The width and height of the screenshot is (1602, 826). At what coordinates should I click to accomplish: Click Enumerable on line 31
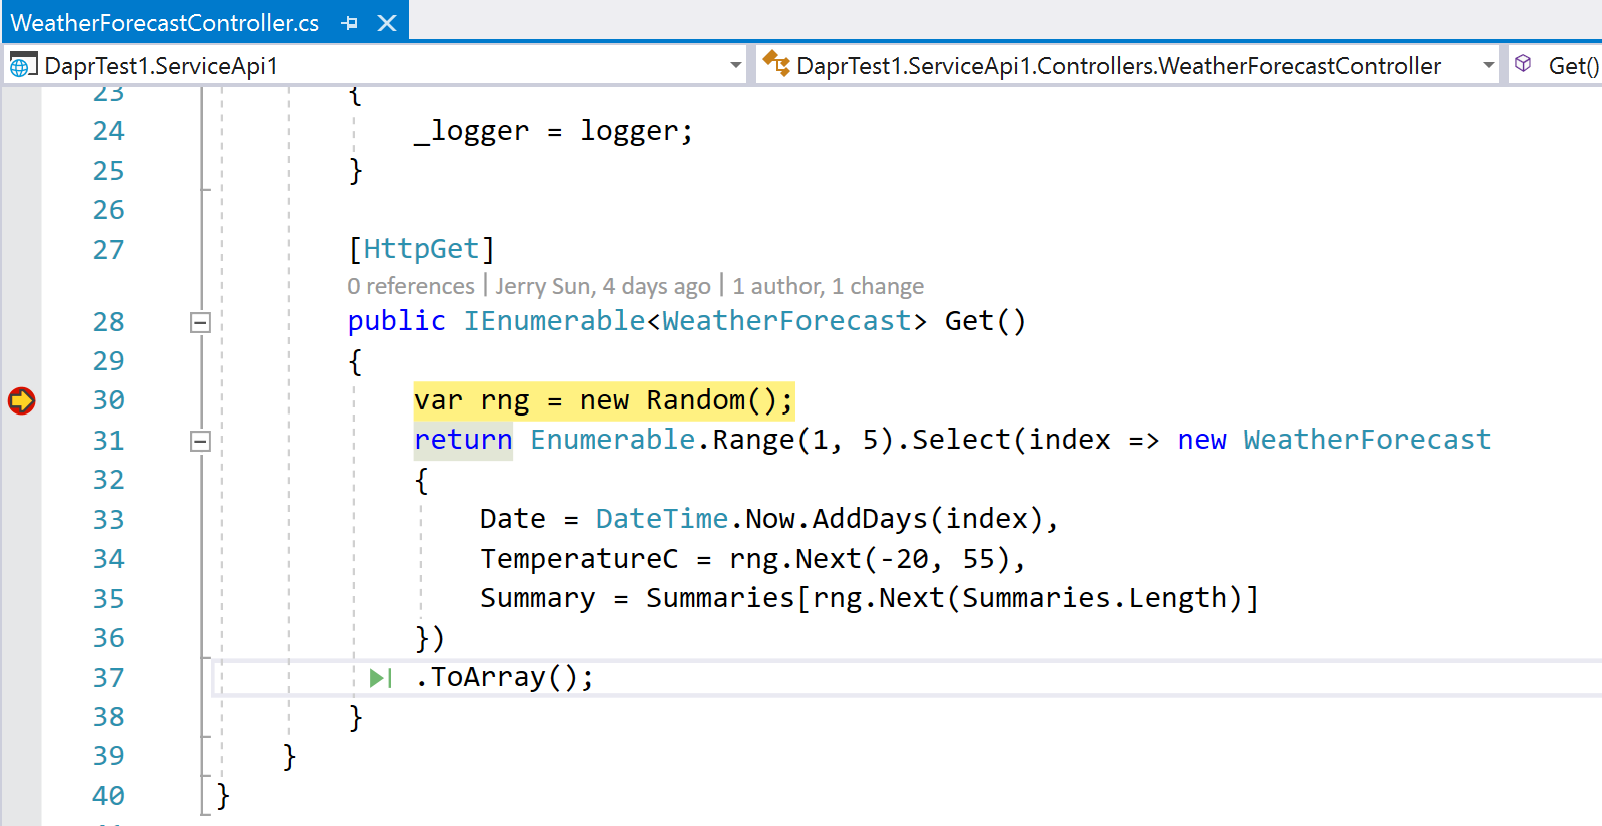[x=613, y=440]
